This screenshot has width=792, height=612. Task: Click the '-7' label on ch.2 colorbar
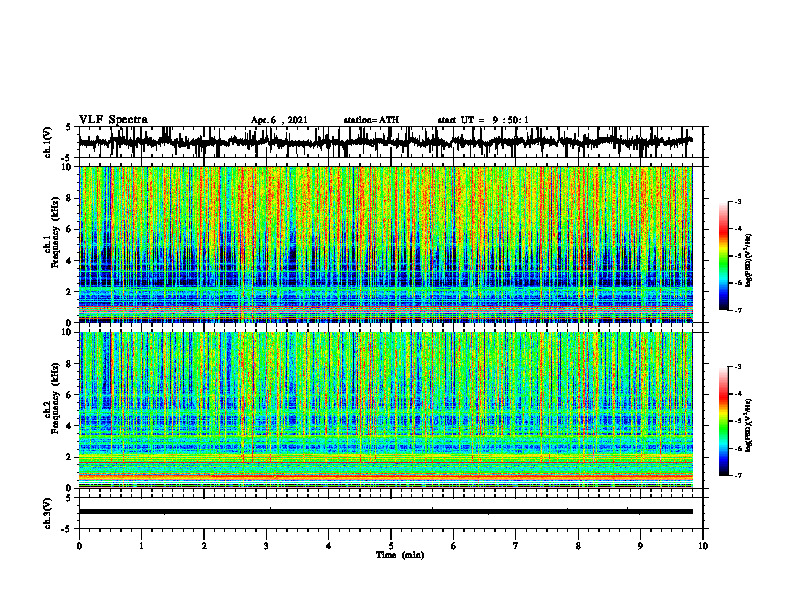pyautogui.click(x=738, y=476)
